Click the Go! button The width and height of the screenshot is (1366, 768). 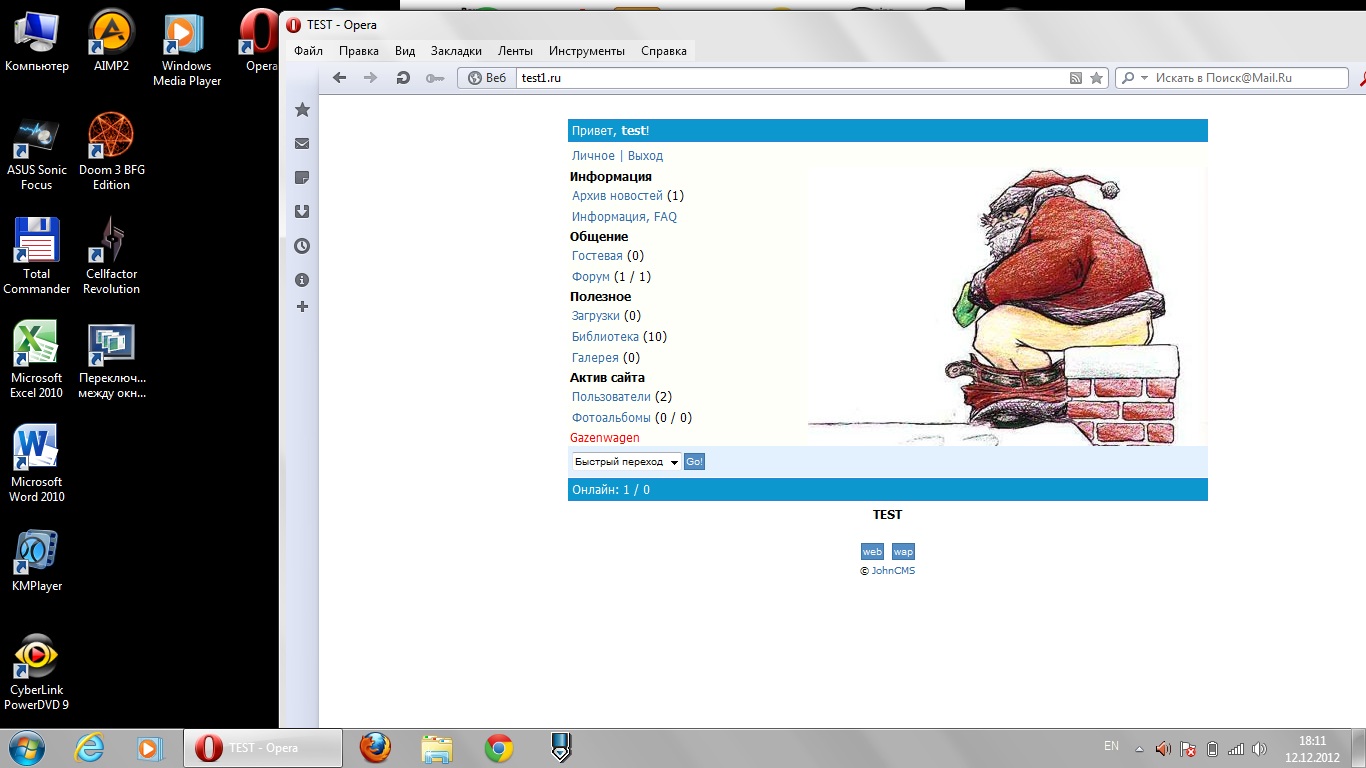point(694,462)
